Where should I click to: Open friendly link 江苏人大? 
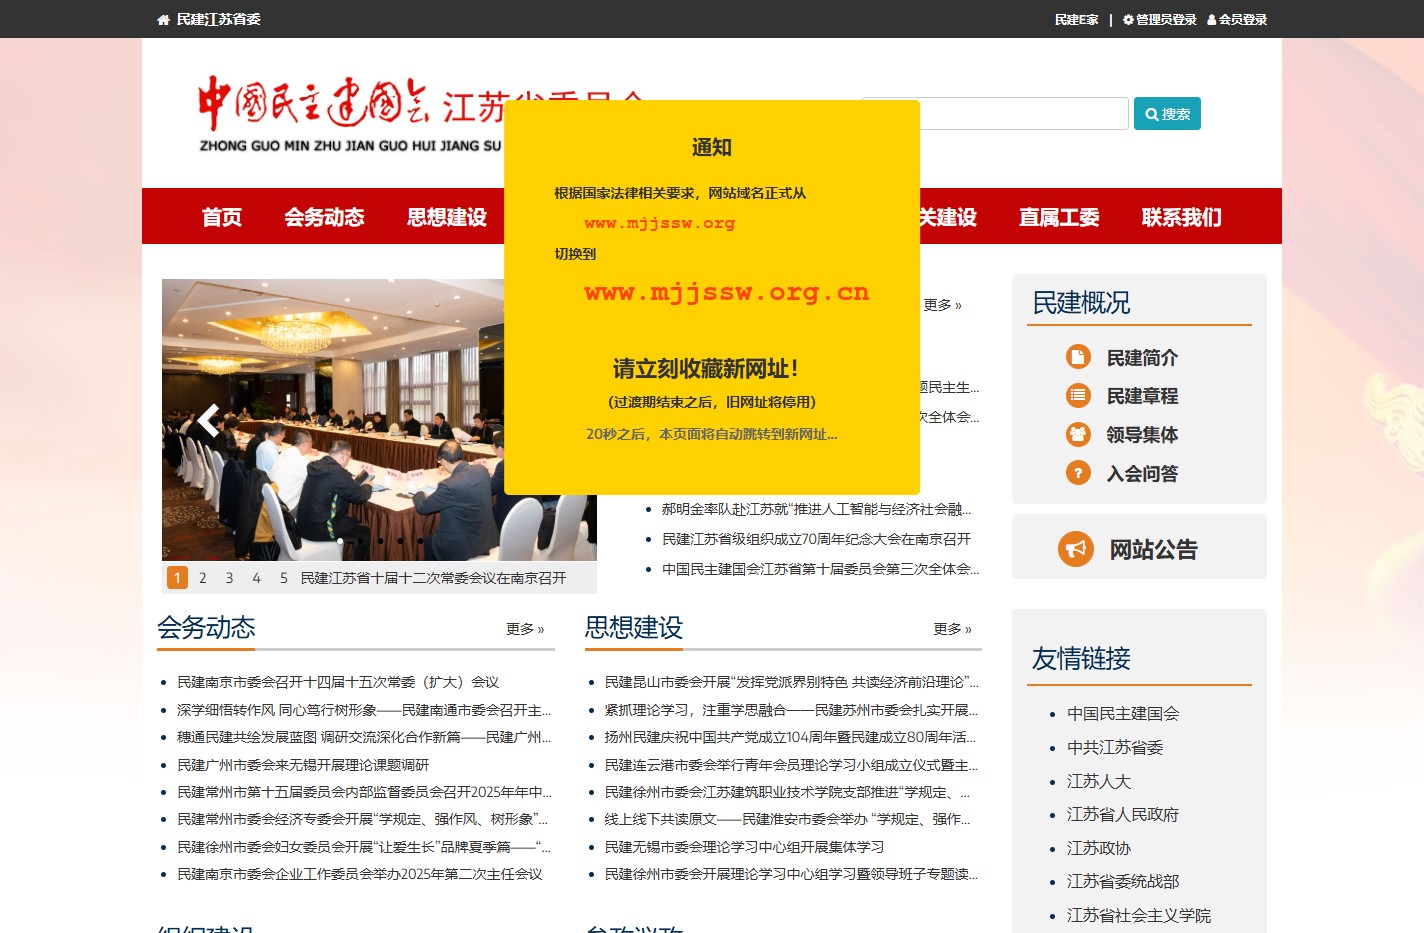pyautogui.click(x=1099, y=782)
